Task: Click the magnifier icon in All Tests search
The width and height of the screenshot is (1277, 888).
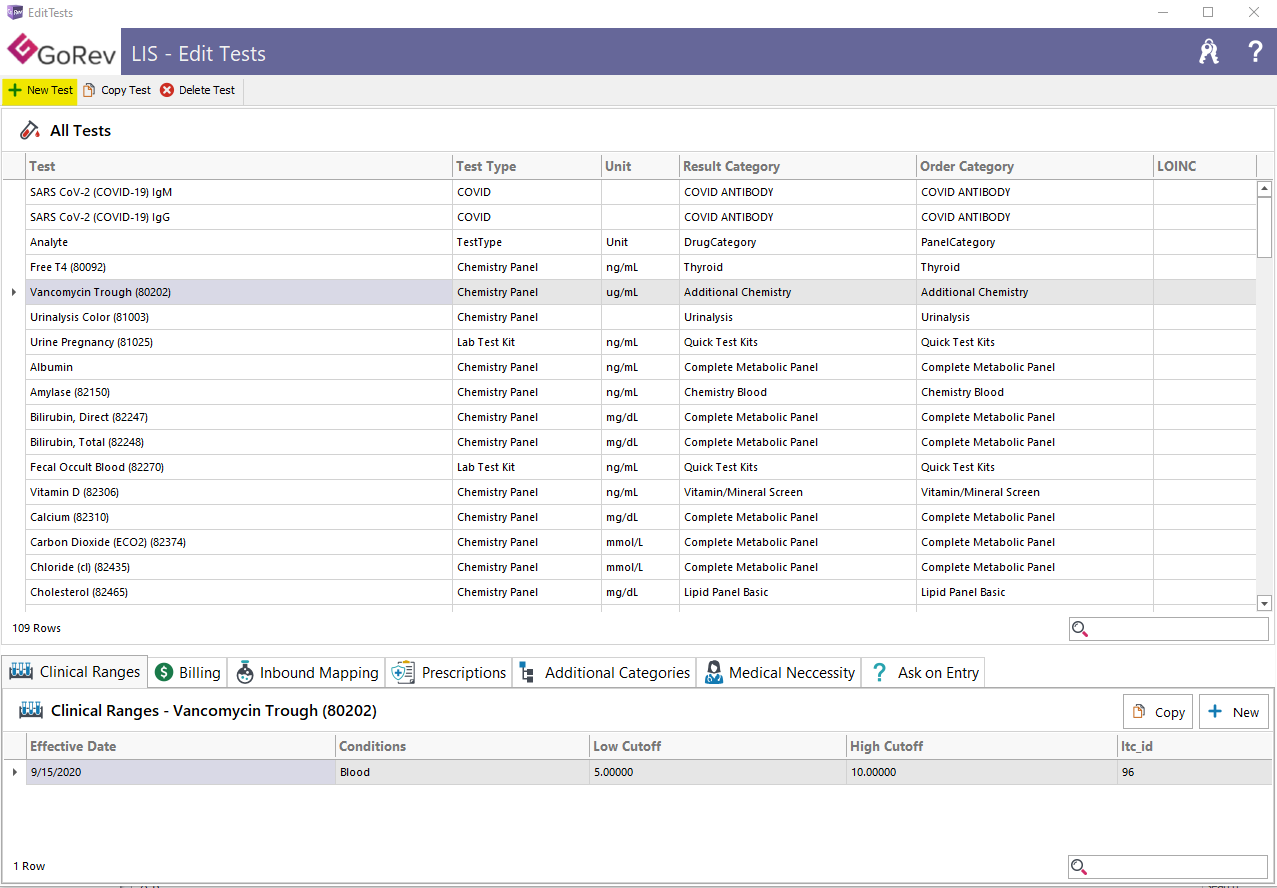Action: [1080, 629]
